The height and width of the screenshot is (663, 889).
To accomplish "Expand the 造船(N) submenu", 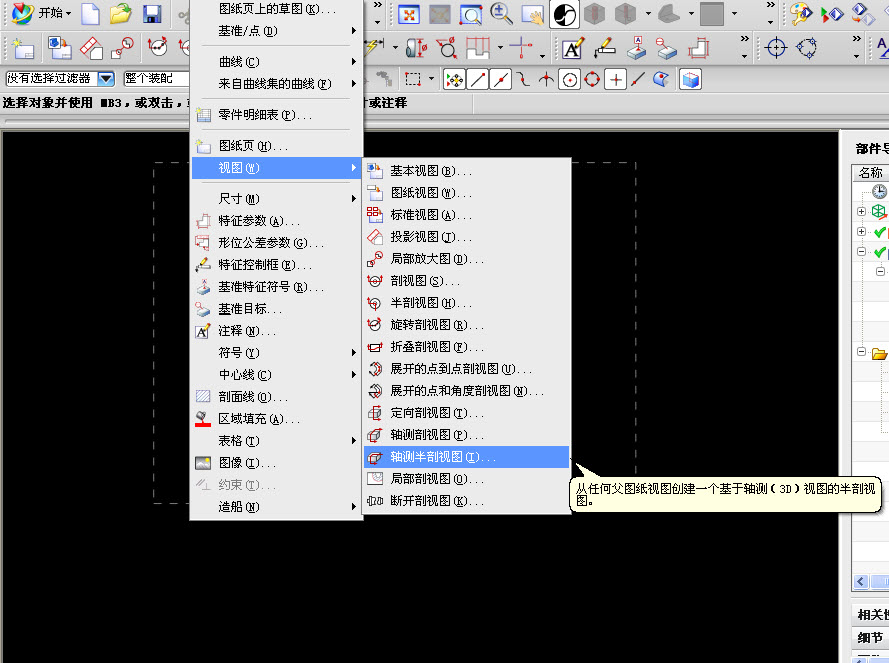I will point(276,506).
